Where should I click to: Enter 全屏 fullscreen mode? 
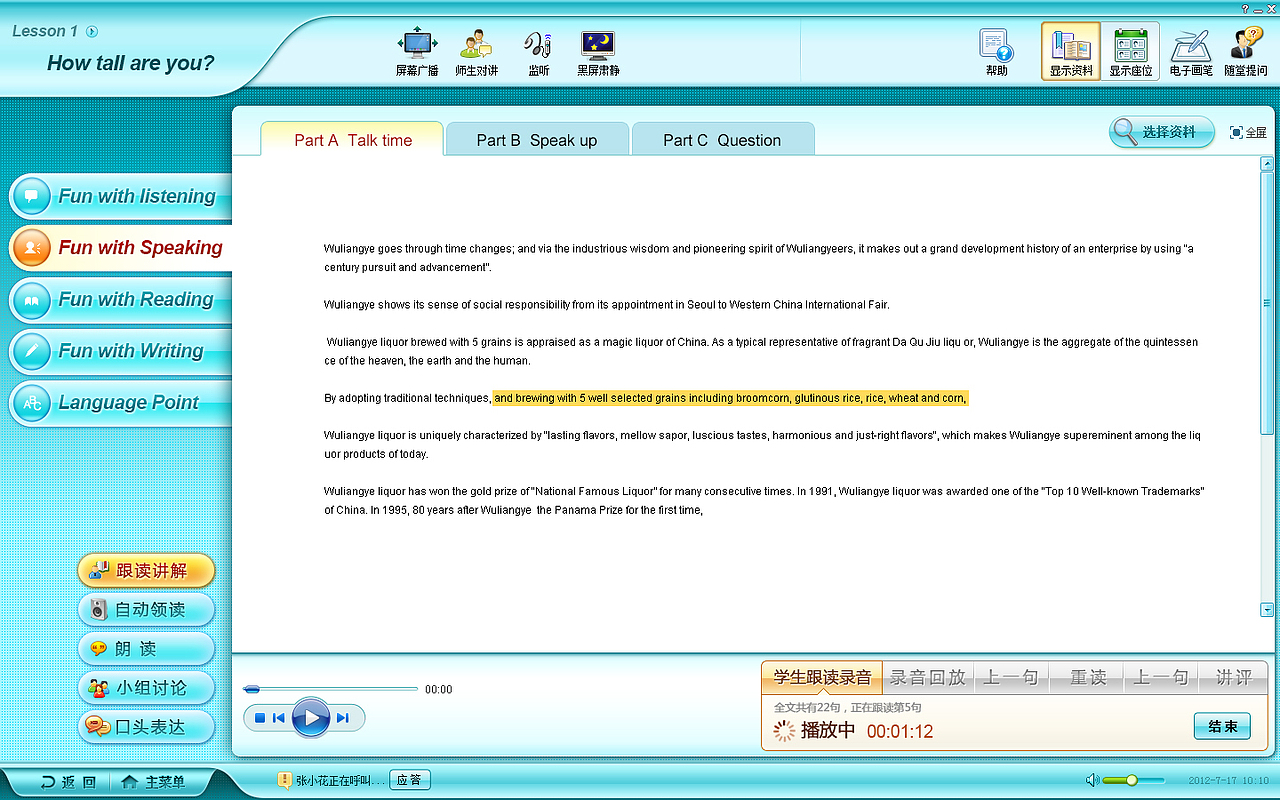1248,132
